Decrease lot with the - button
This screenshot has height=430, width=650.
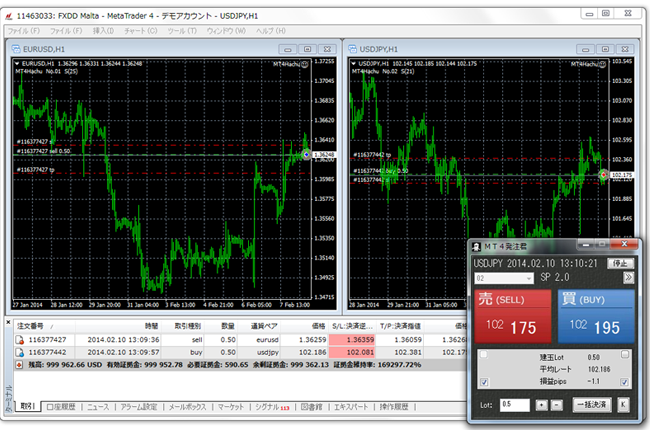[557, 405]
